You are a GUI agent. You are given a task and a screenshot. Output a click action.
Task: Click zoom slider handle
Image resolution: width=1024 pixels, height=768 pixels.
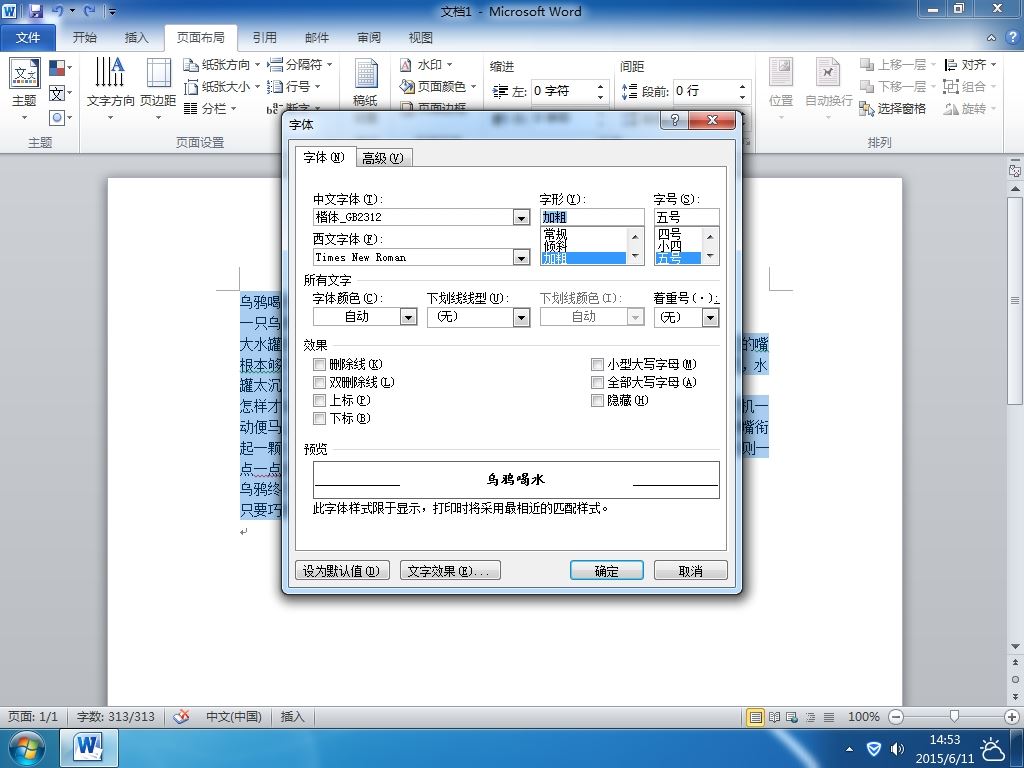954,717
